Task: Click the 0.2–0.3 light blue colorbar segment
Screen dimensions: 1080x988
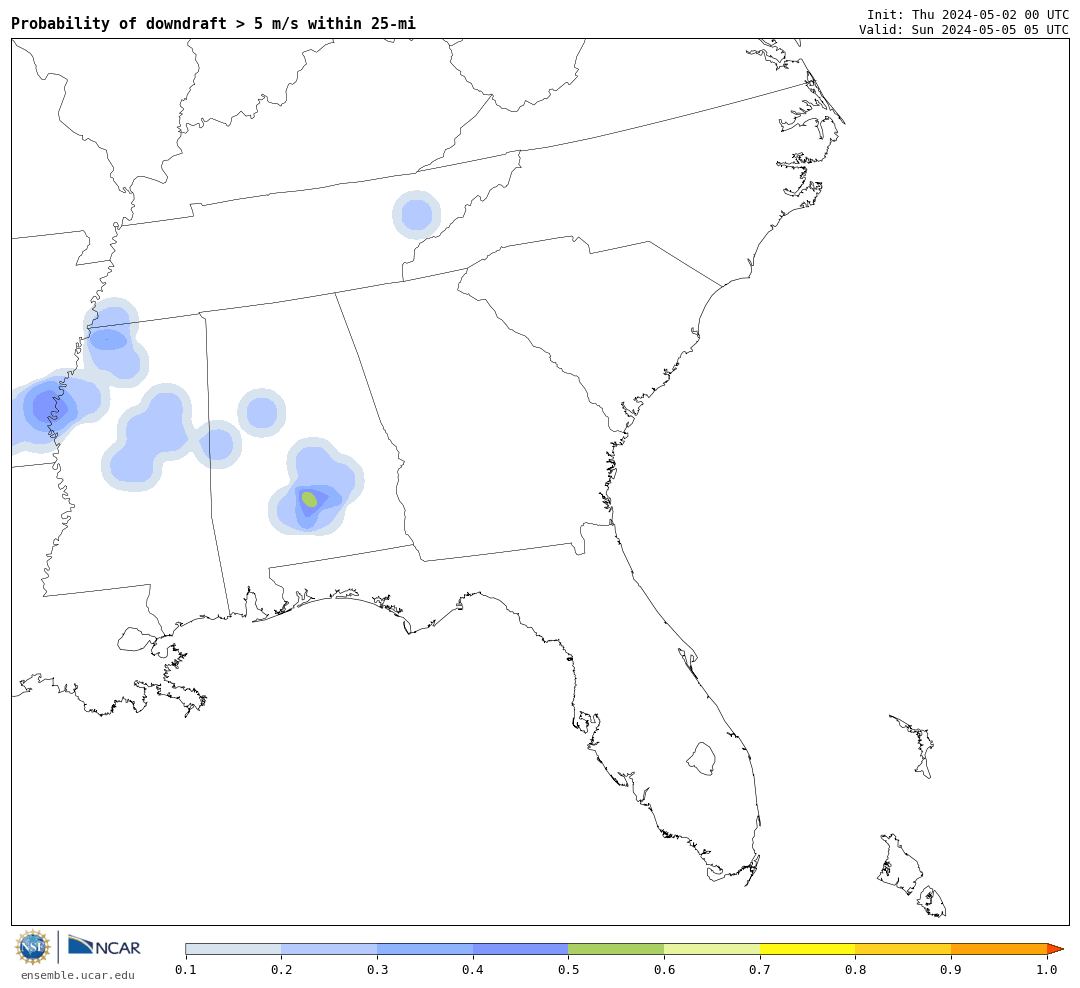Action: click(329, 949)
